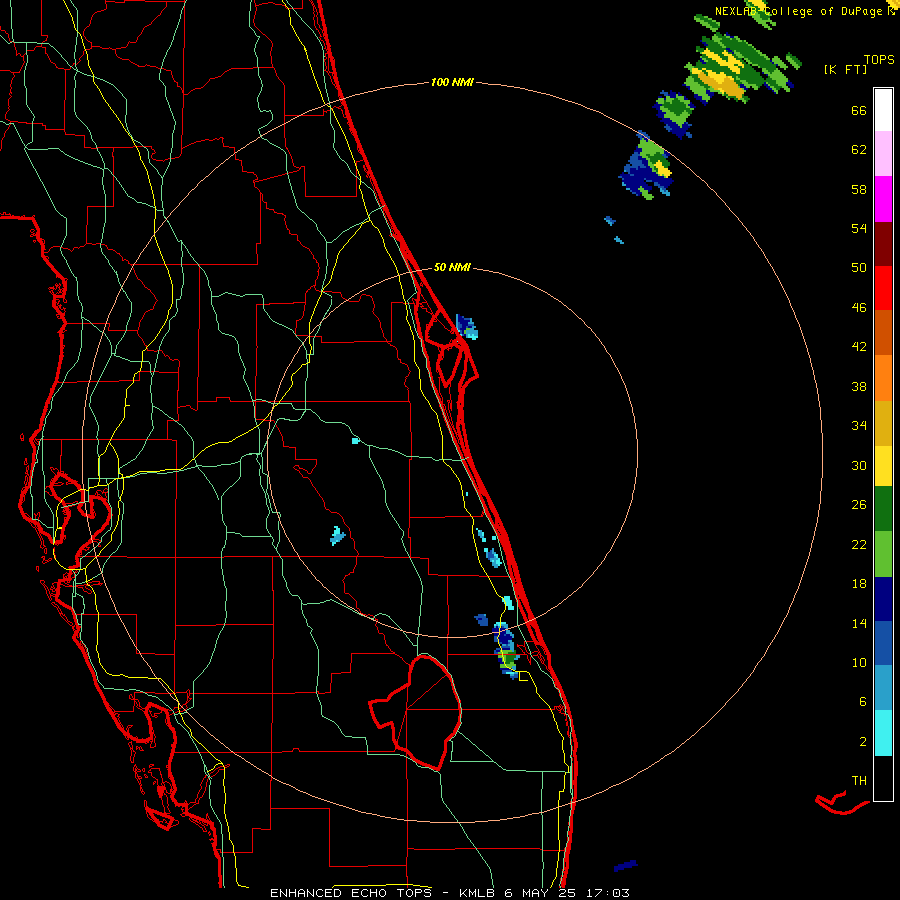
Task: Click legend value '42'
Action: [859, 347]
